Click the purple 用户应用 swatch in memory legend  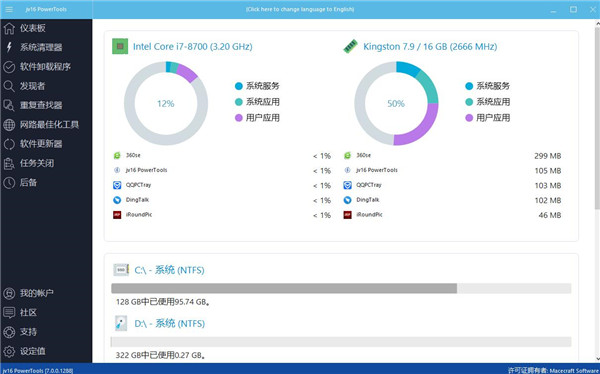(x=469, y=118)
